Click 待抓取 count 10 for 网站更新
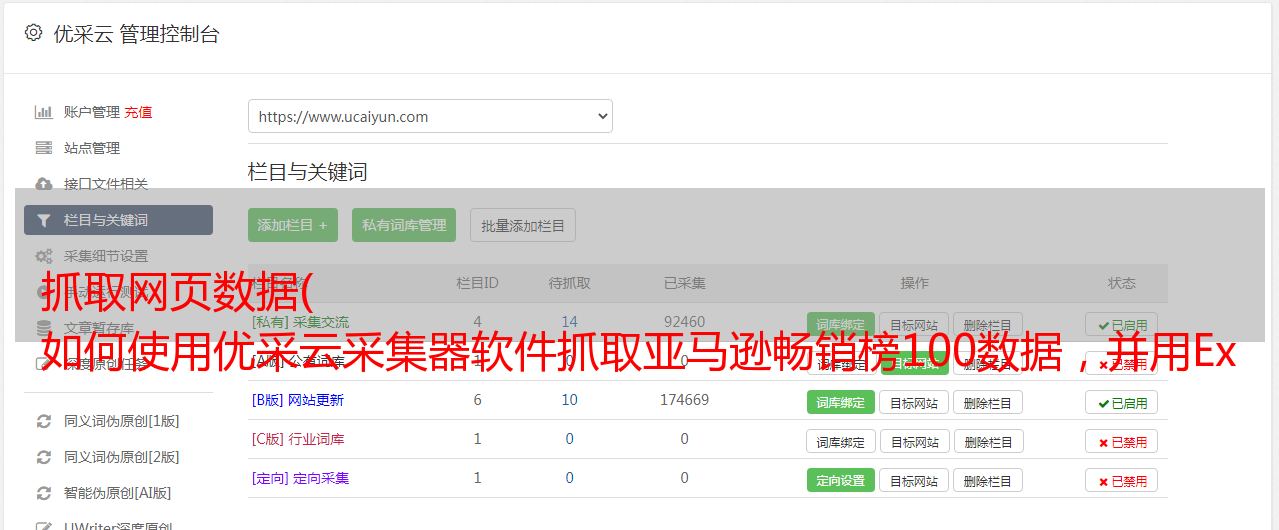The width and height of the screenshot is (1279, 530). pos(569,400)
